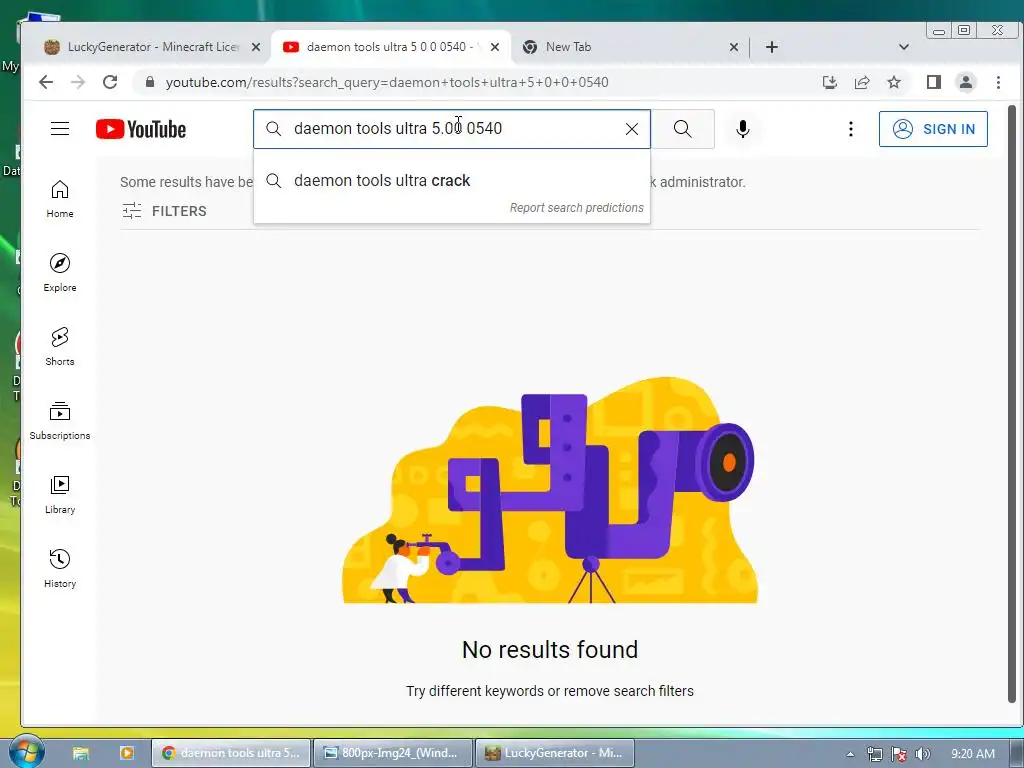
Task: Open Explore in the sidebar
Action: point(59,273)
